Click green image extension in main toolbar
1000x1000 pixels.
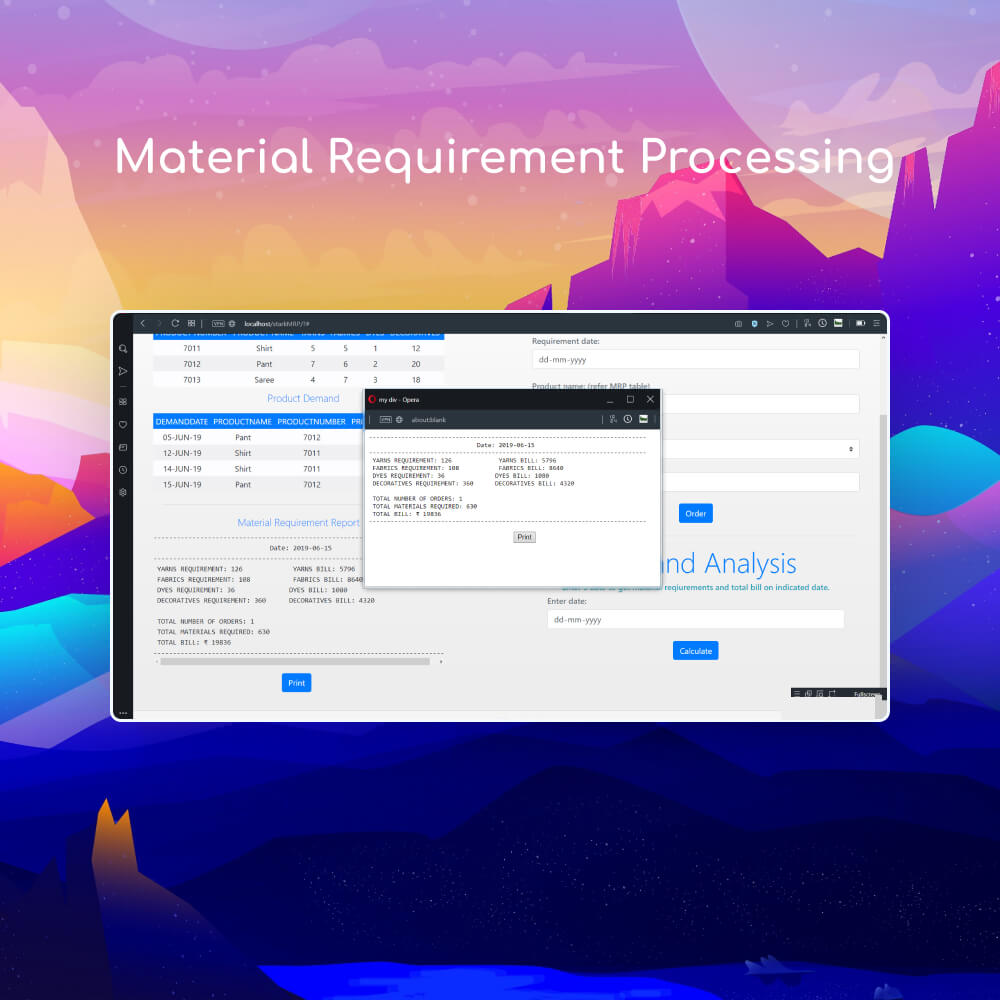(x=838, y=323)
